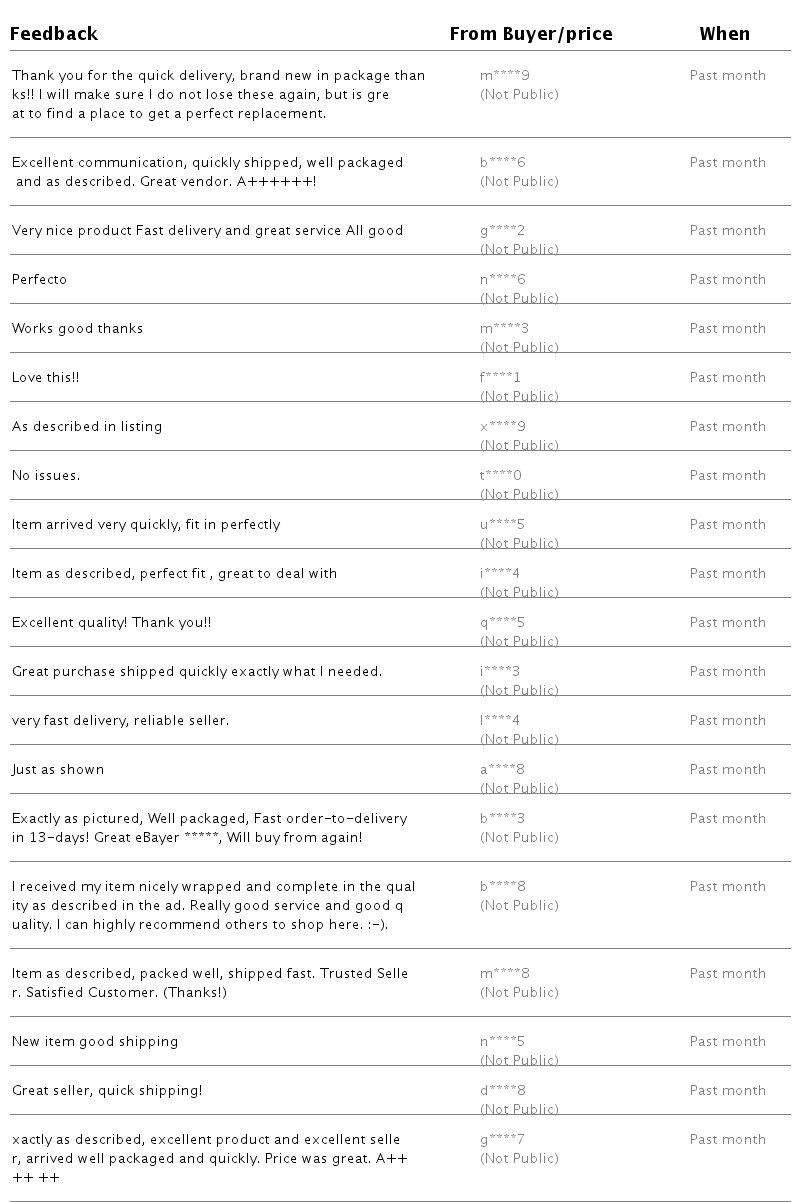Select buyer a****8 username
The height and width of the screenshot is (1202, 800).
(x=502, y=769)
